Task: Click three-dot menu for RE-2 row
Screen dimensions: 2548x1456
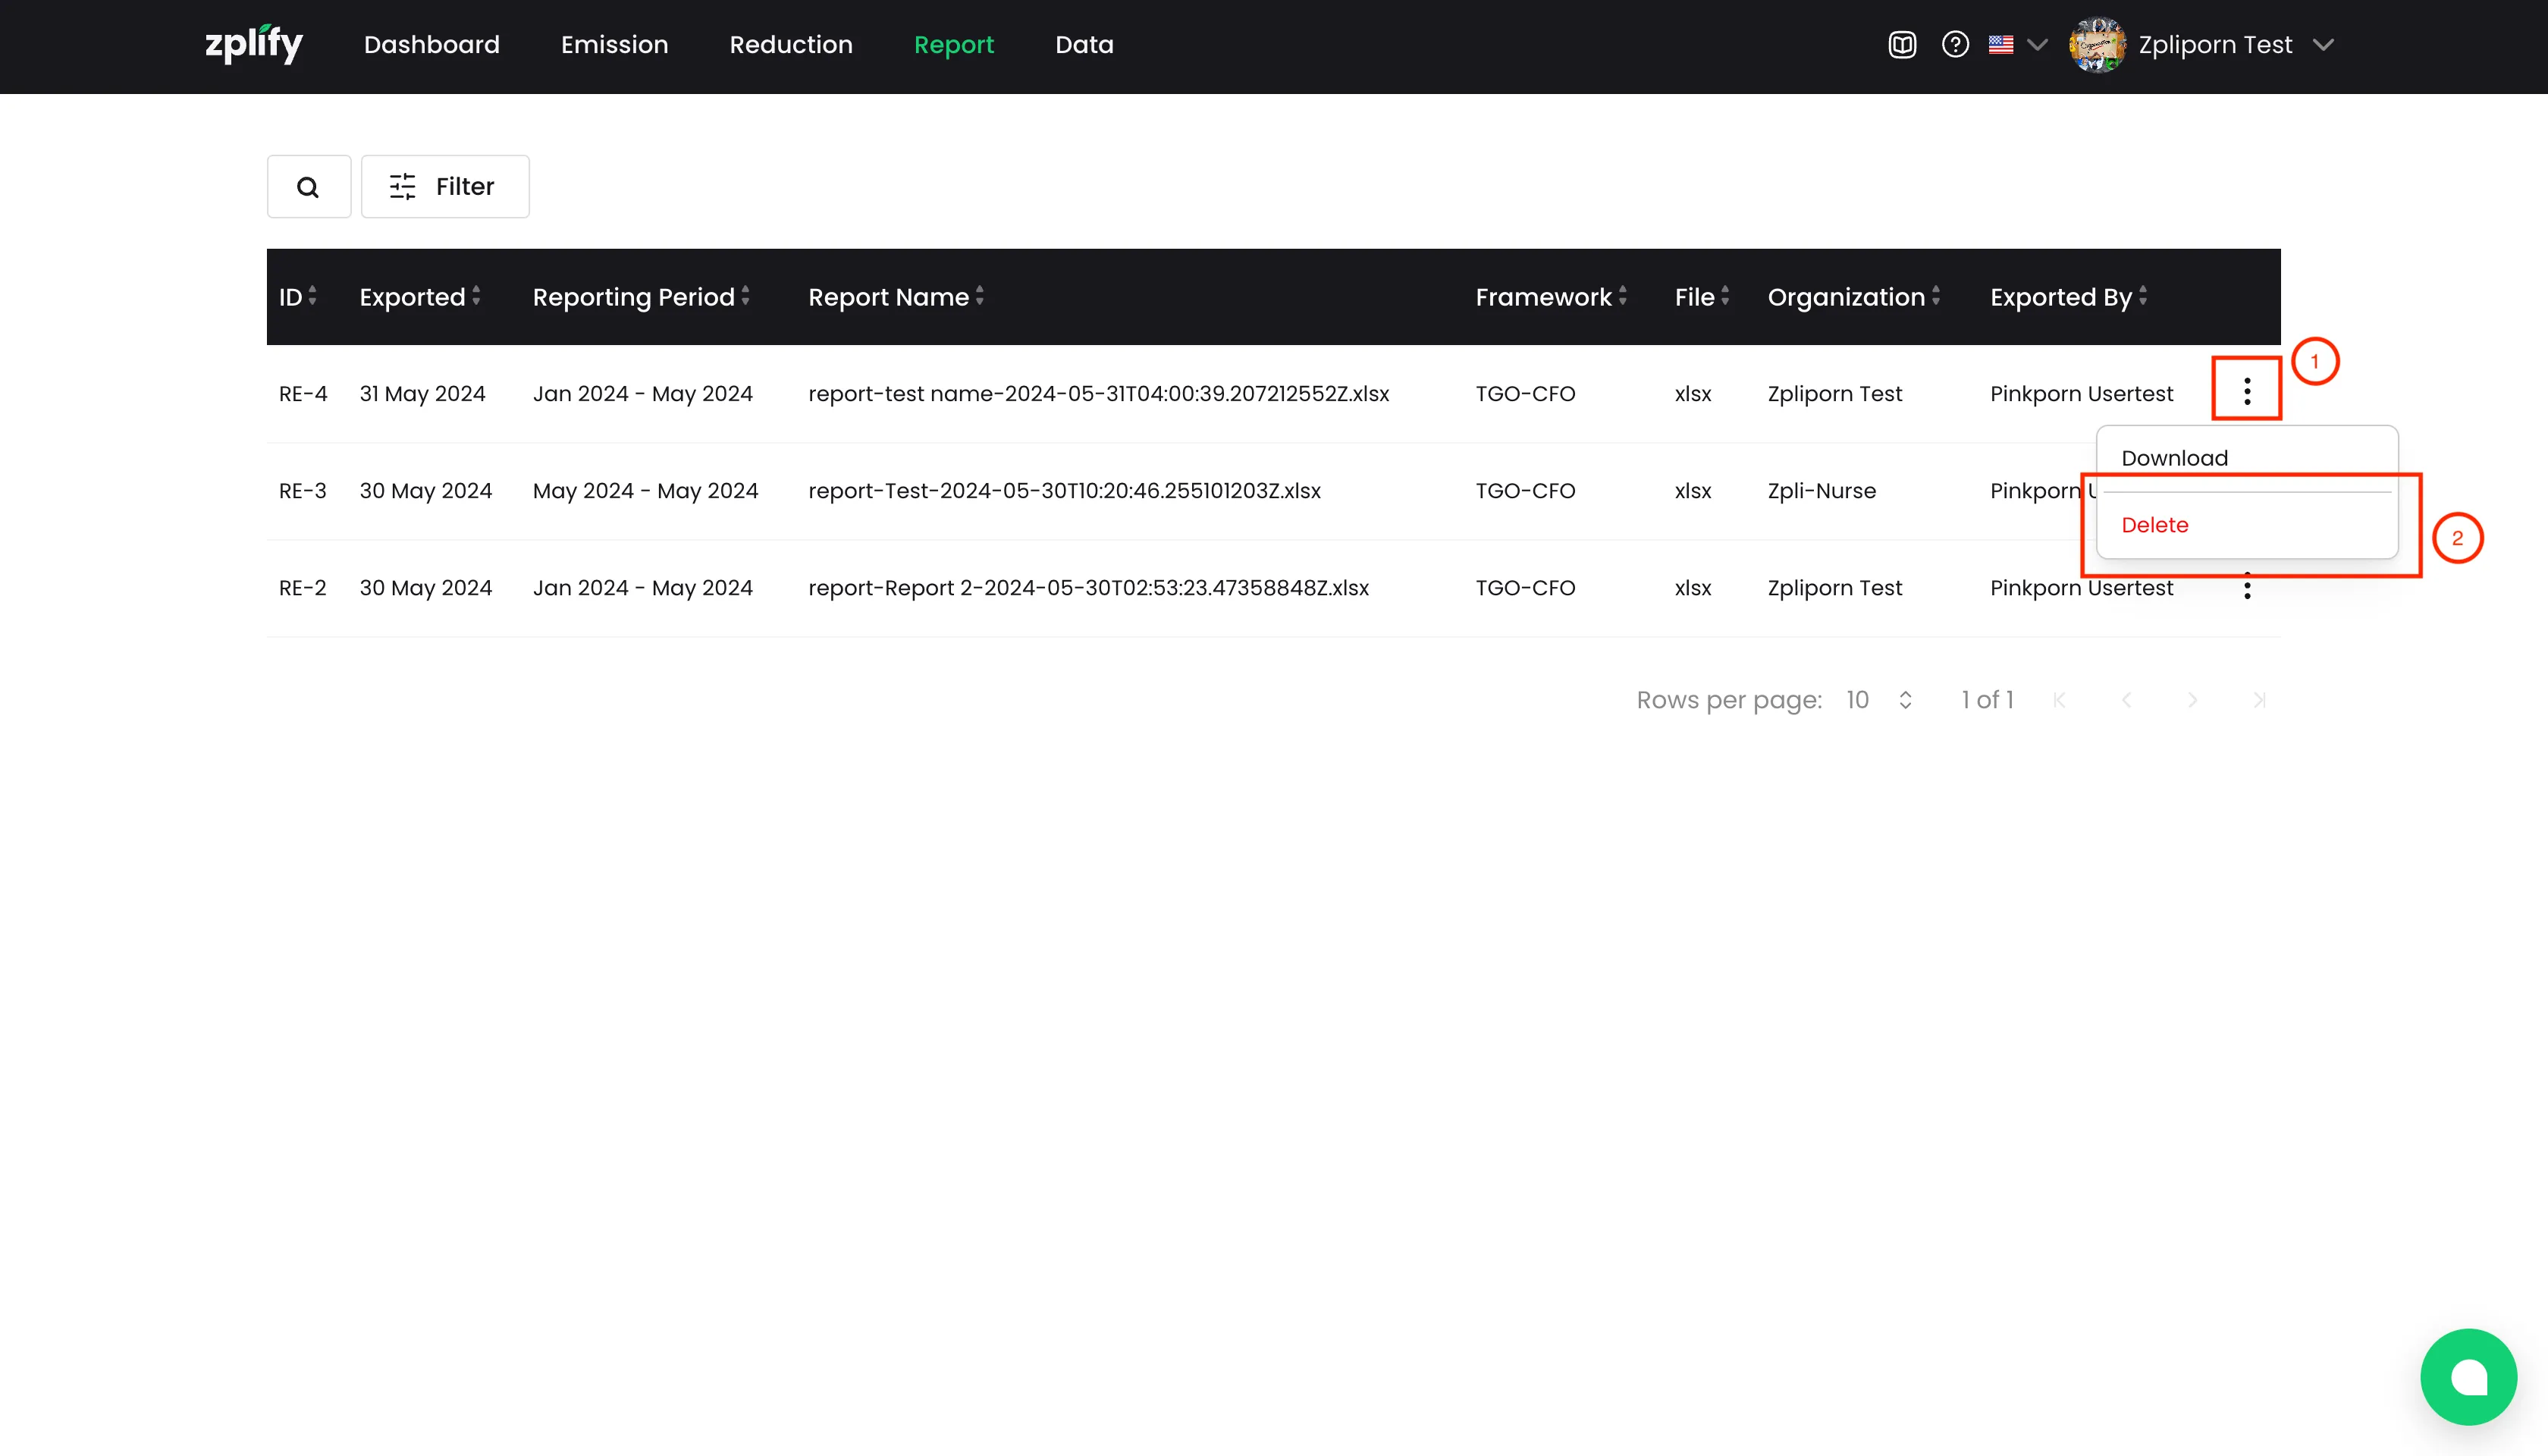Action: point(2246,588)
